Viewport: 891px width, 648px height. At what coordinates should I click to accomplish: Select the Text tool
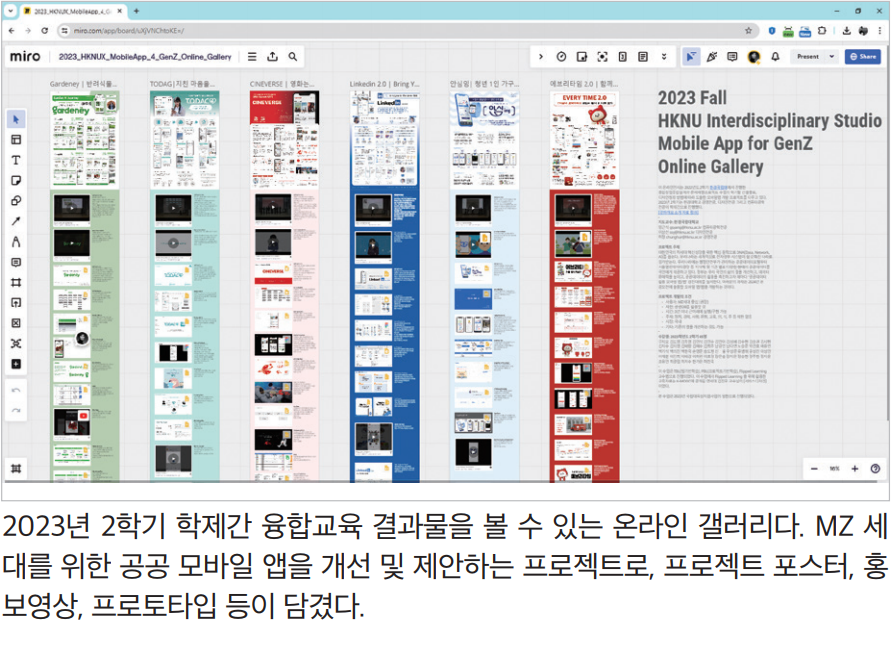16,160
